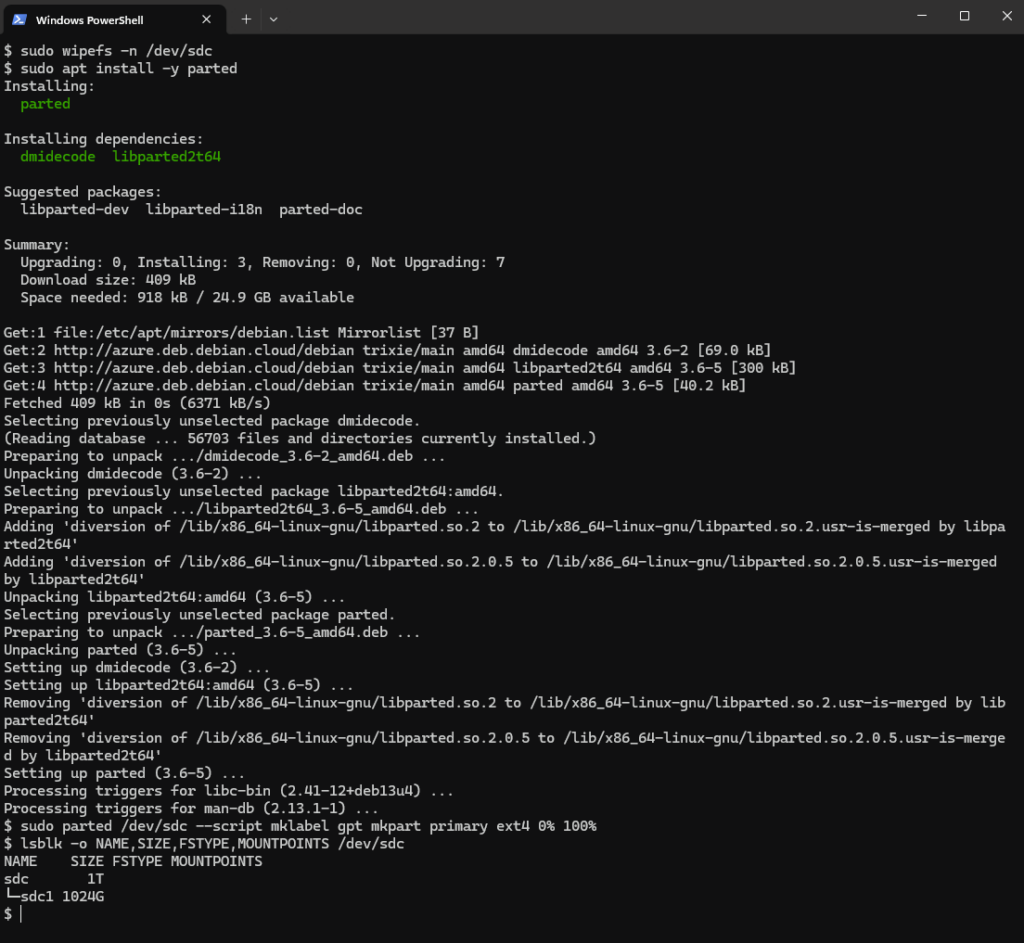Click the 'Get:1 file:/etc/apt/mirrors' line
The height and width of the screenshot is (943, 1024).
tap(241, 333)
